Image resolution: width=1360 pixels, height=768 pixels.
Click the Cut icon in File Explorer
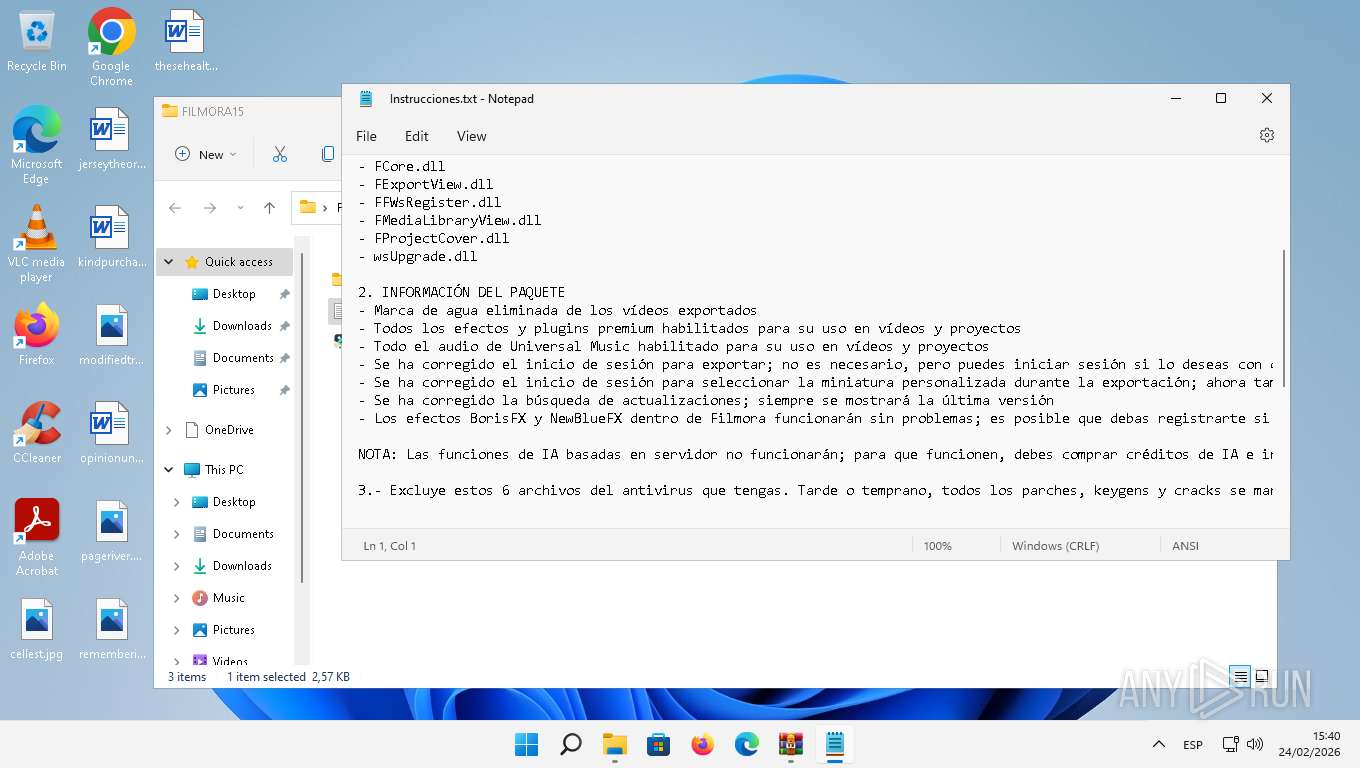(280, 154)
